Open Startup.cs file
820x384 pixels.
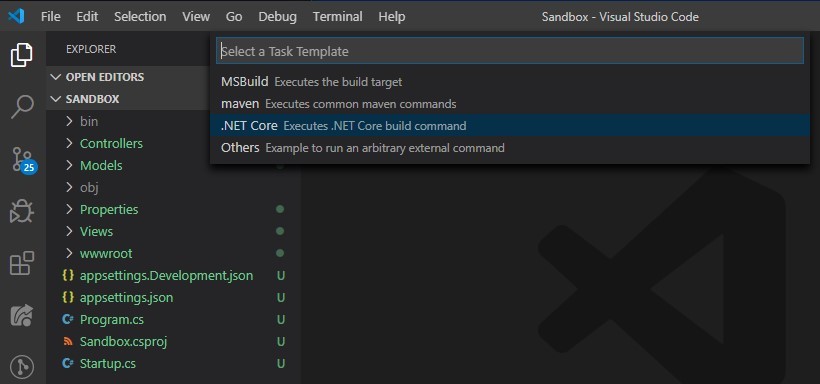pyautogui.click(x=108, y=363)
